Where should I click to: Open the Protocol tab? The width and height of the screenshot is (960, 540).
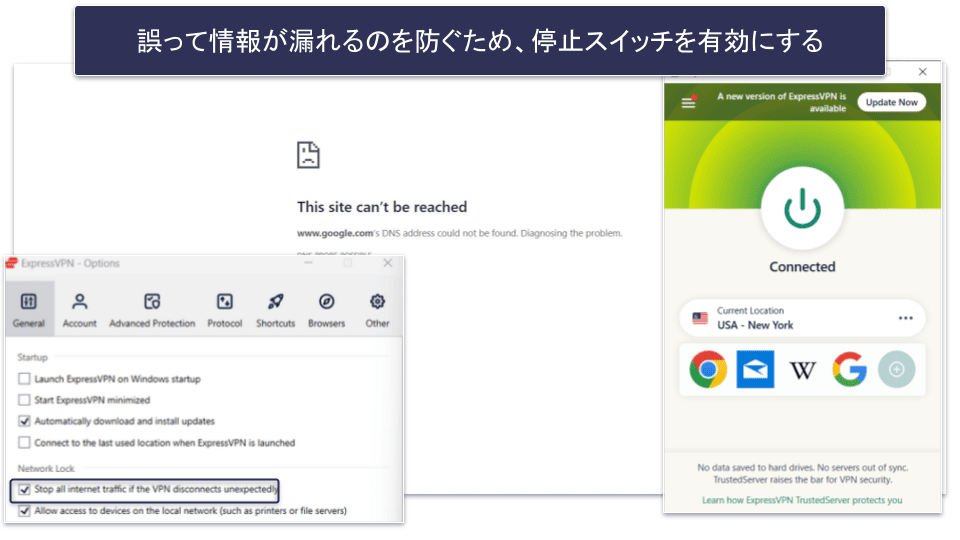[225, 309]
